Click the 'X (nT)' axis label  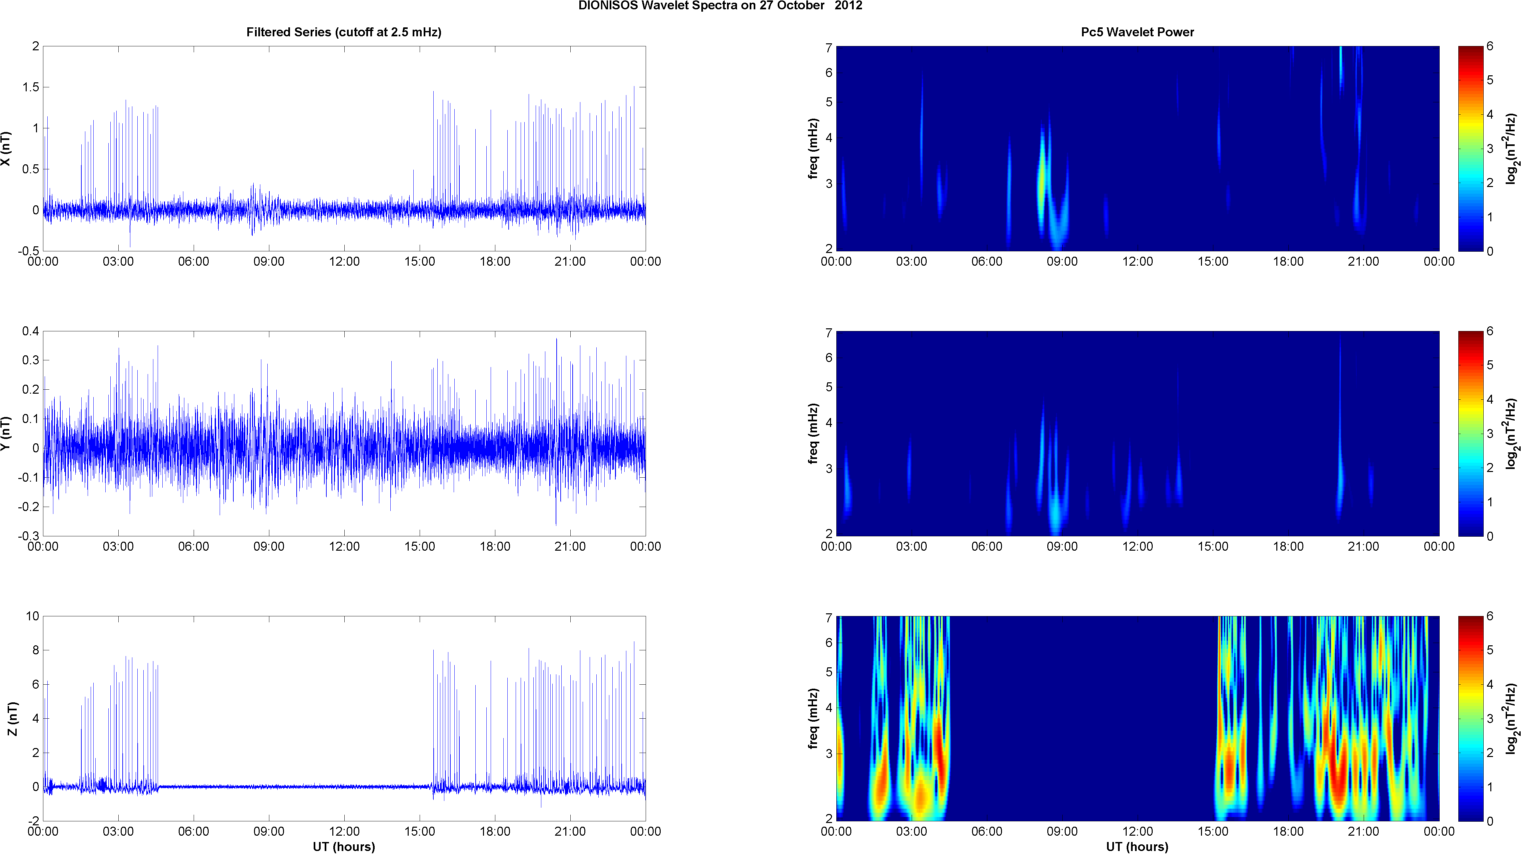click(6, 149)
